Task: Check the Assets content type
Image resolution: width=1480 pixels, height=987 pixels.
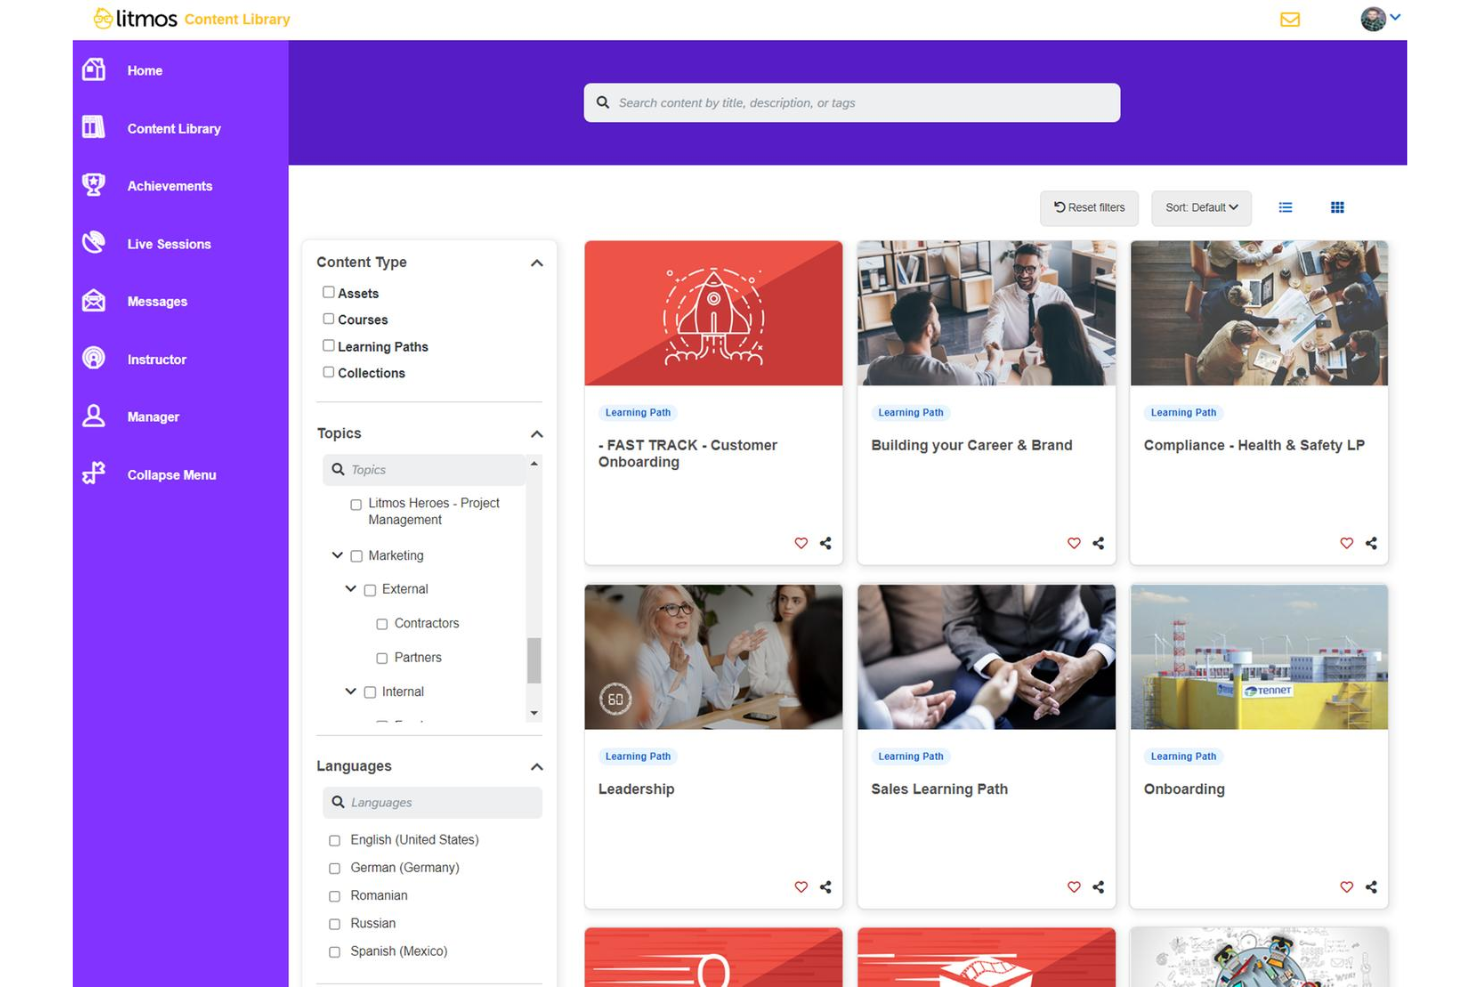Action: [328, 292]
